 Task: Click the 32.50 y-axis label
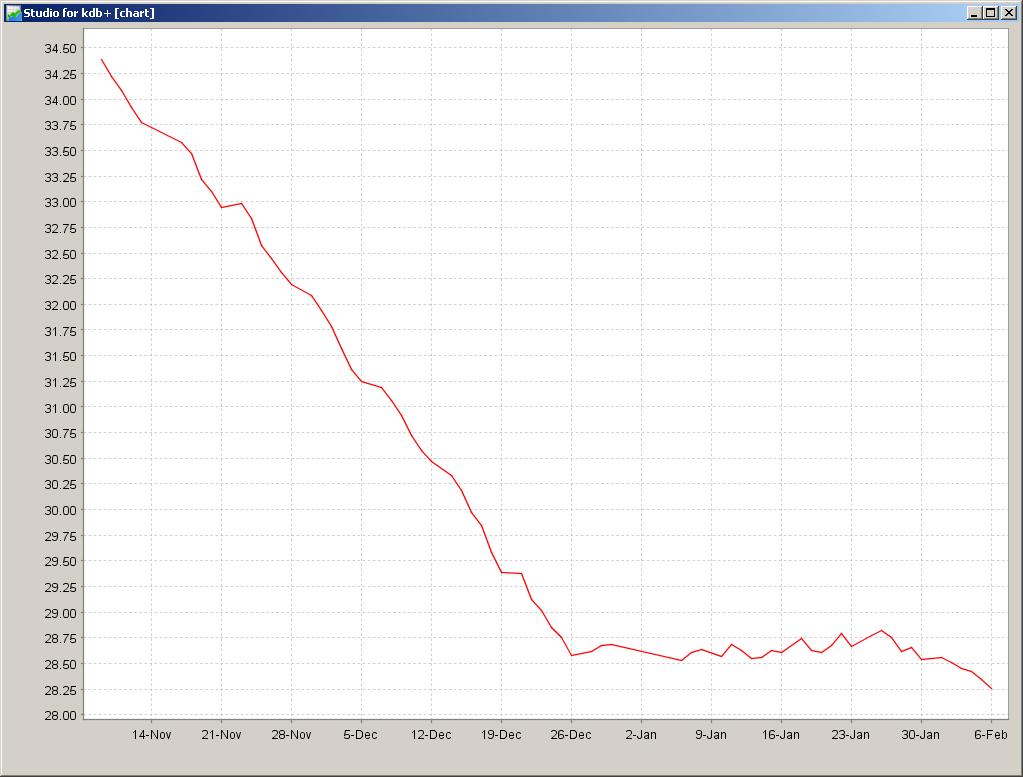(60, 254)
